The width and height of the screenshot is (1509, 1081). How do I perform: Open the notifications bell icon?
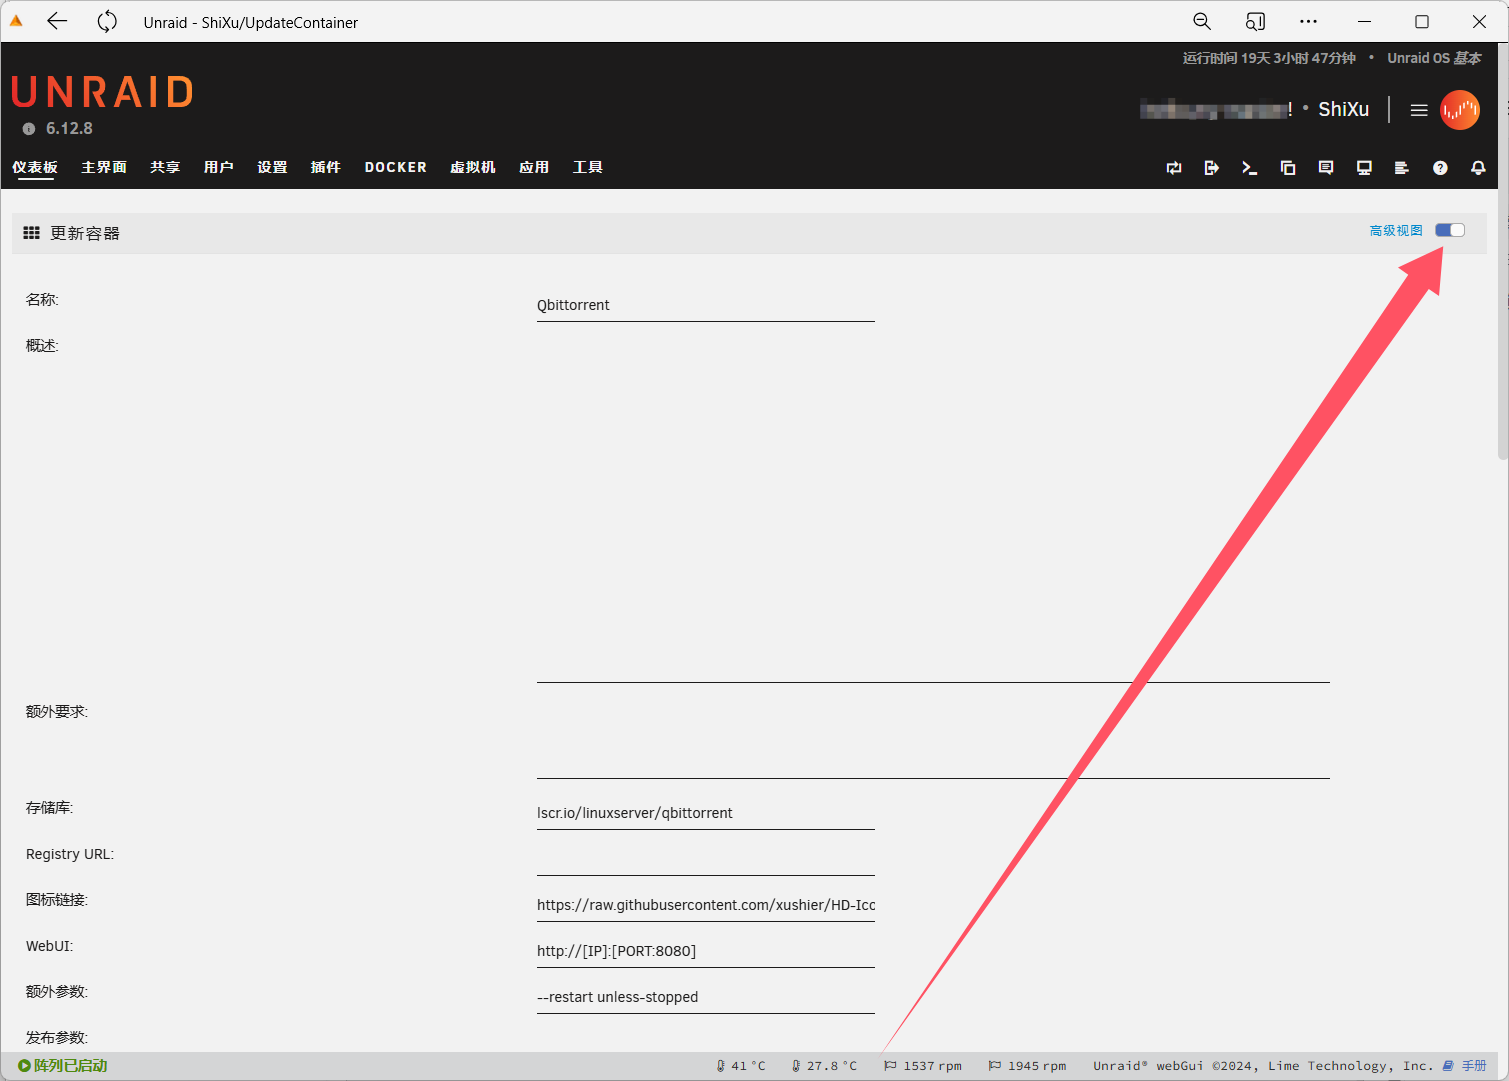pyautogui.click(x=1478, y=168)
